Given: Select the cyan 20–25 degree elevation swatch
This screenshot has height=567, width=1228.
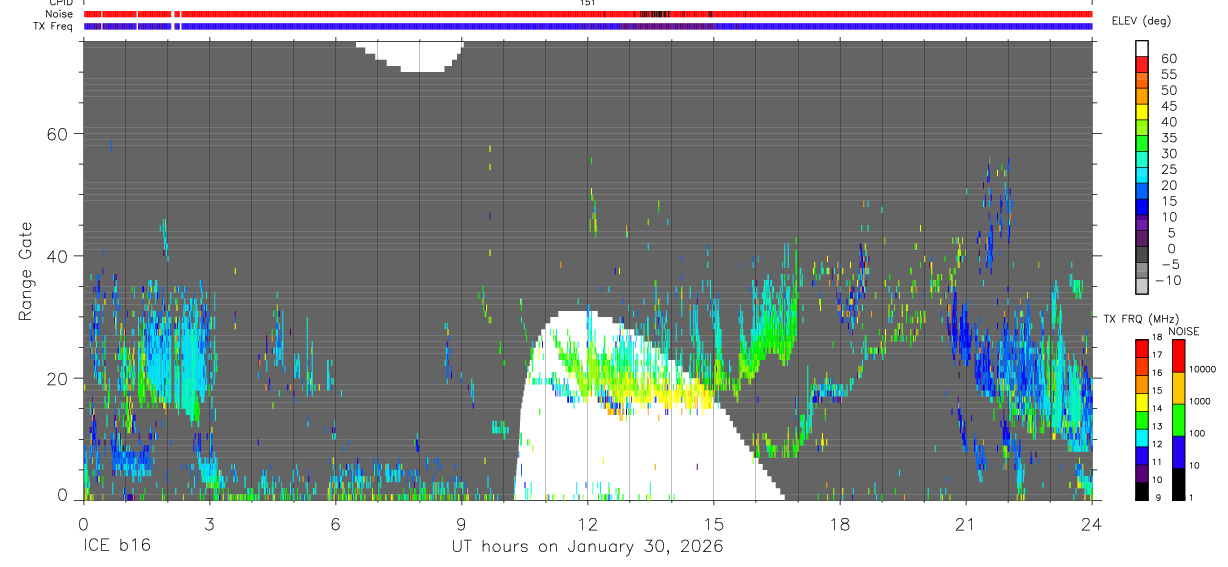Looking at the screenshot, I should [1142, 176].
